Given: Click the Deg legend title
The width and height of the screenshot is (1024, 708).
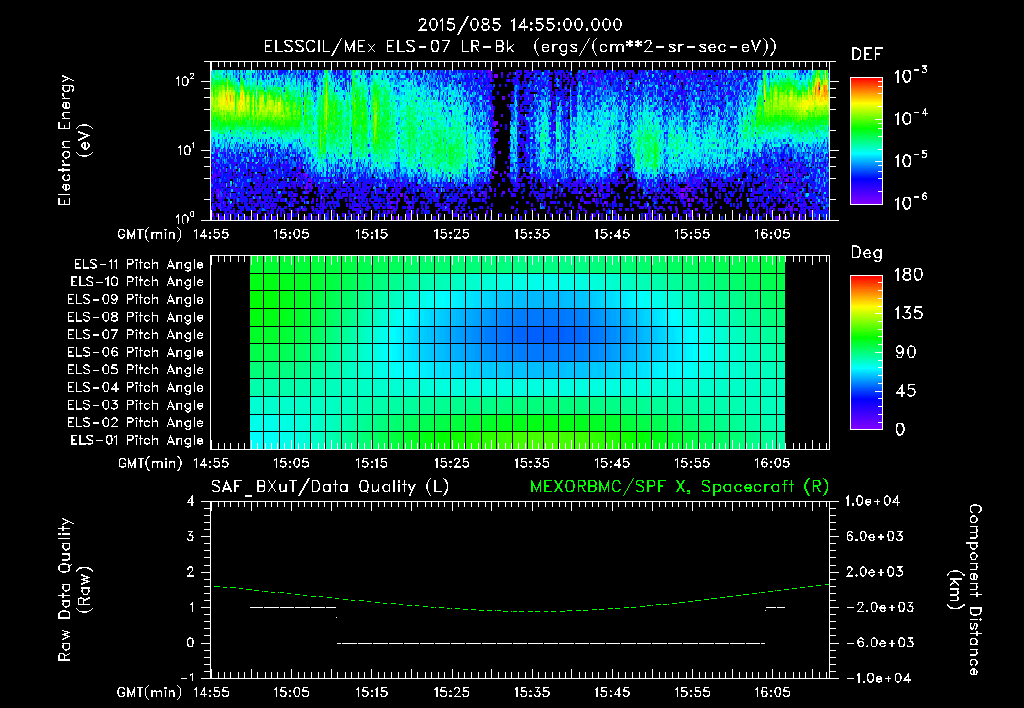Looking at the screenshot, I should [x=867, y=253].
